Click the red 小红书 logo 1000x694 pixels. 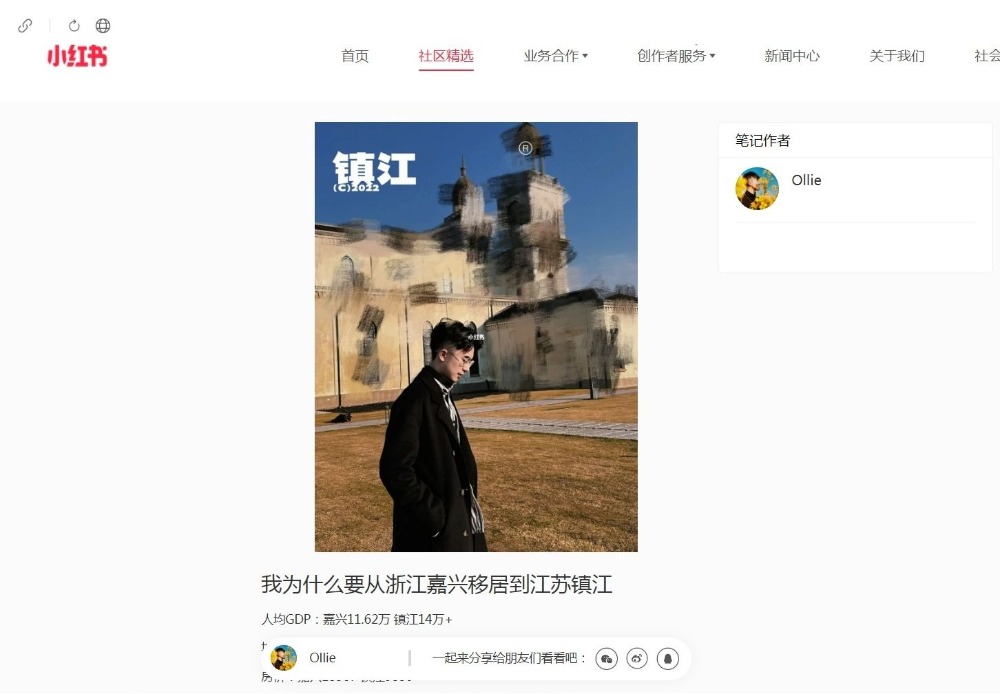[77, 56]
